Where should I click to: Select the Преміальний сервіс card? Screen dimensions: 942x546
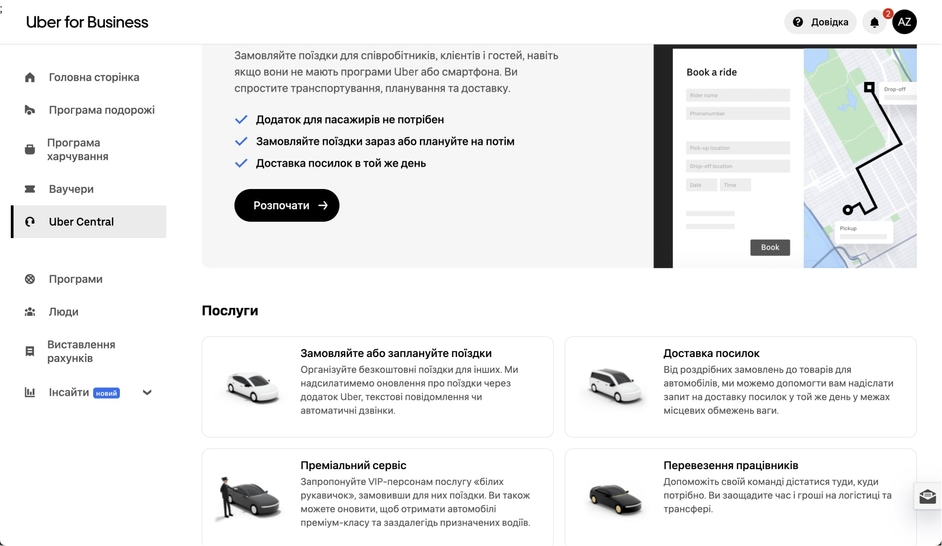tap(377, 497)
